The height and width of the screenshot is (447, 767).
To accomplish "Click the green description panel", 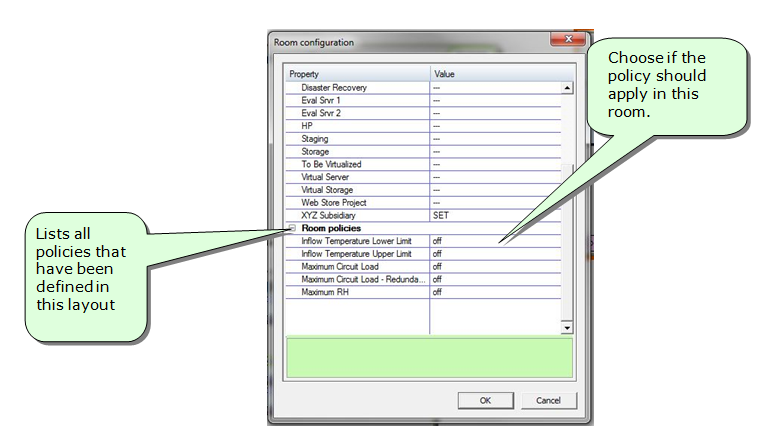I will click(x=429, y=357).
